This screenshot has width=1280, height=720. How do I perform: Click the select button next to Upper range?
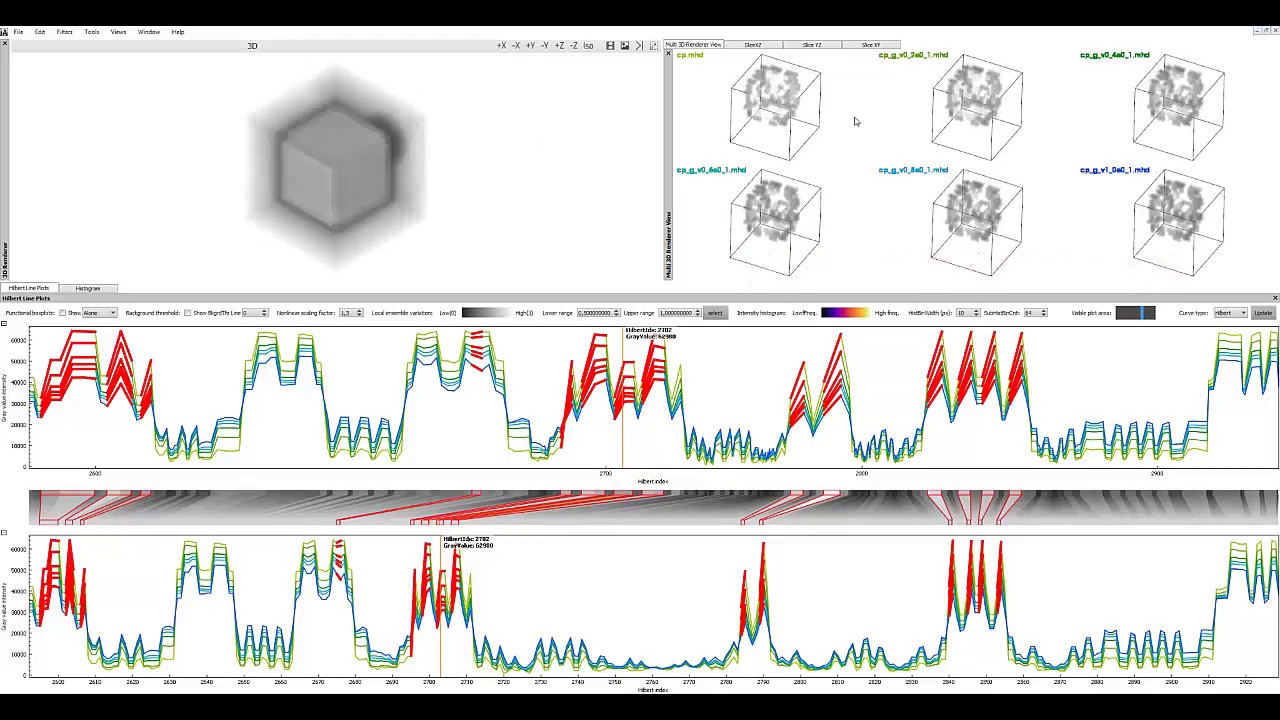(x=715, y=313)
